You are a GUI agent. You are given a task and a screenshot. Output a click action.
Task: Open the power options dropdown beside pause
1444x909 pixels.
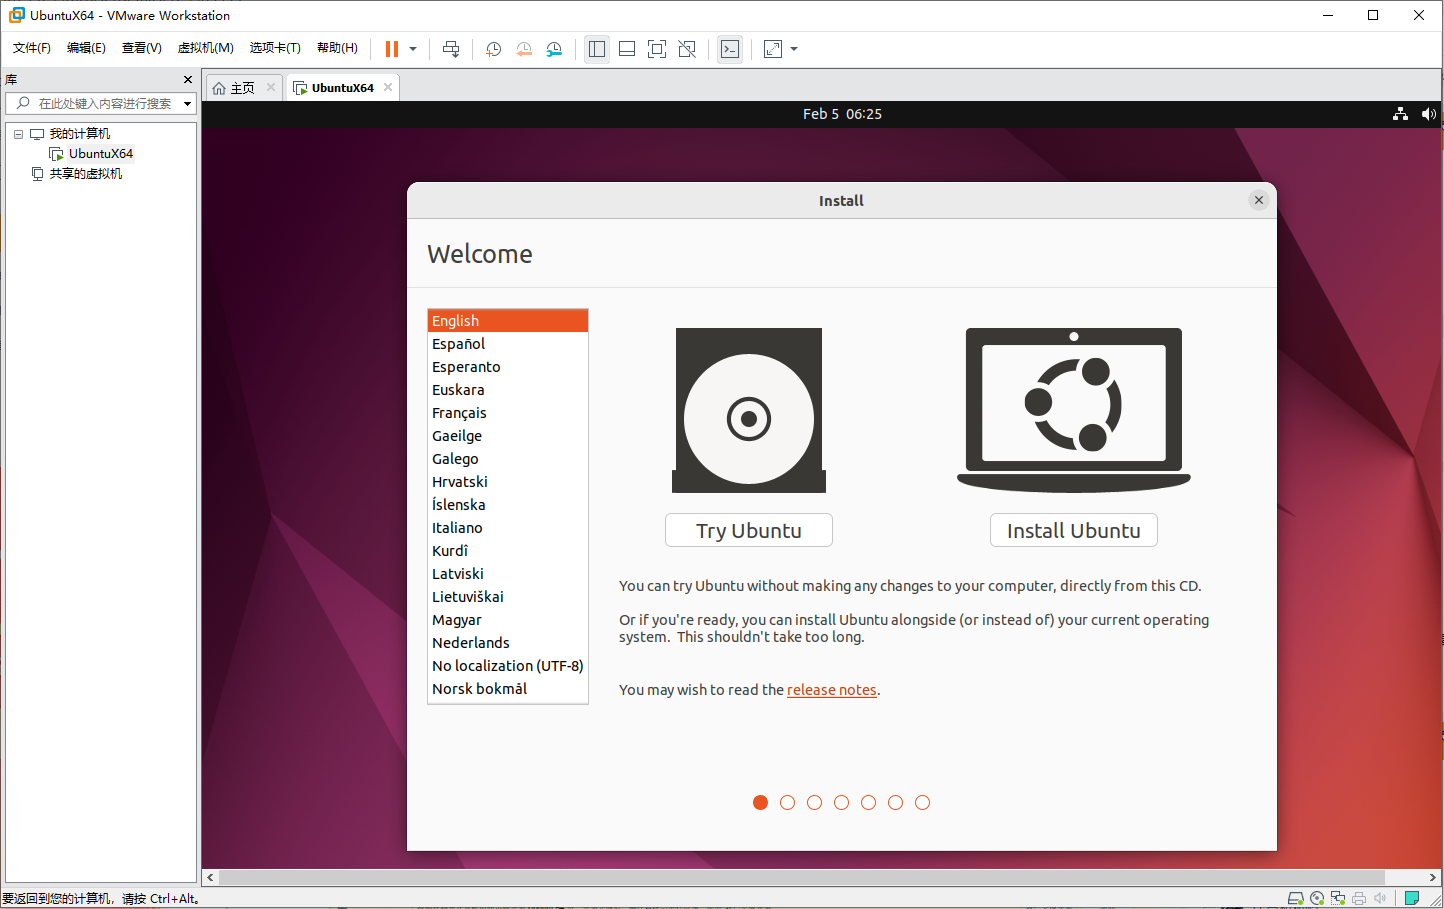coord(413,49)
